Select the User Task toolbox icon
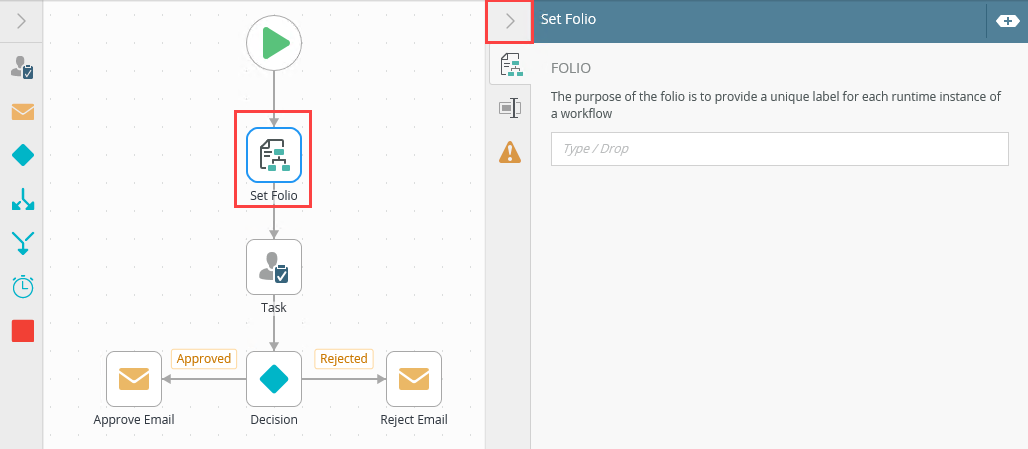 pos(23,68)
